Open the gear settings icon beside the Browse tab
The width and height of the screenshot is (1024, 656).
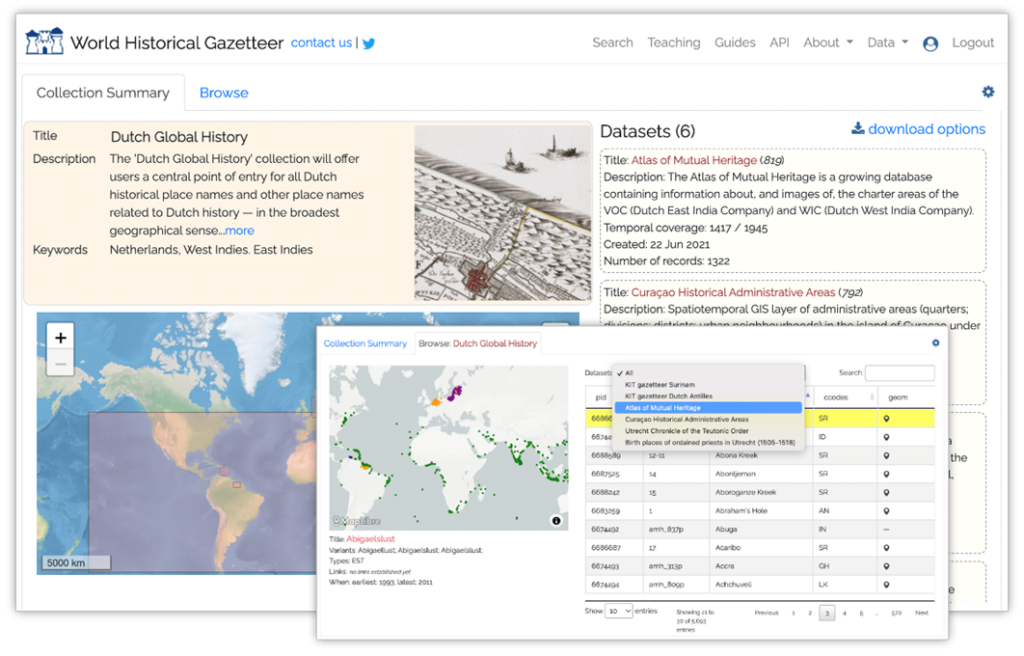tap(988, 92)
